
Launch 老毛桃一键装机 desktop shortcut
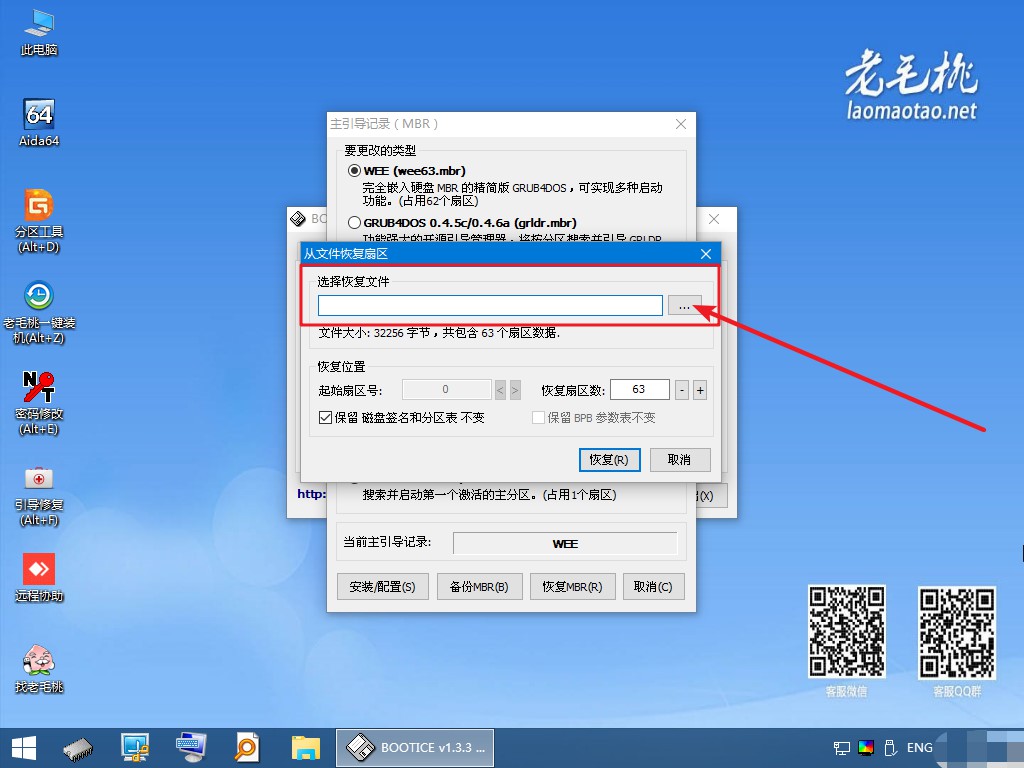(x=39, y=312)
